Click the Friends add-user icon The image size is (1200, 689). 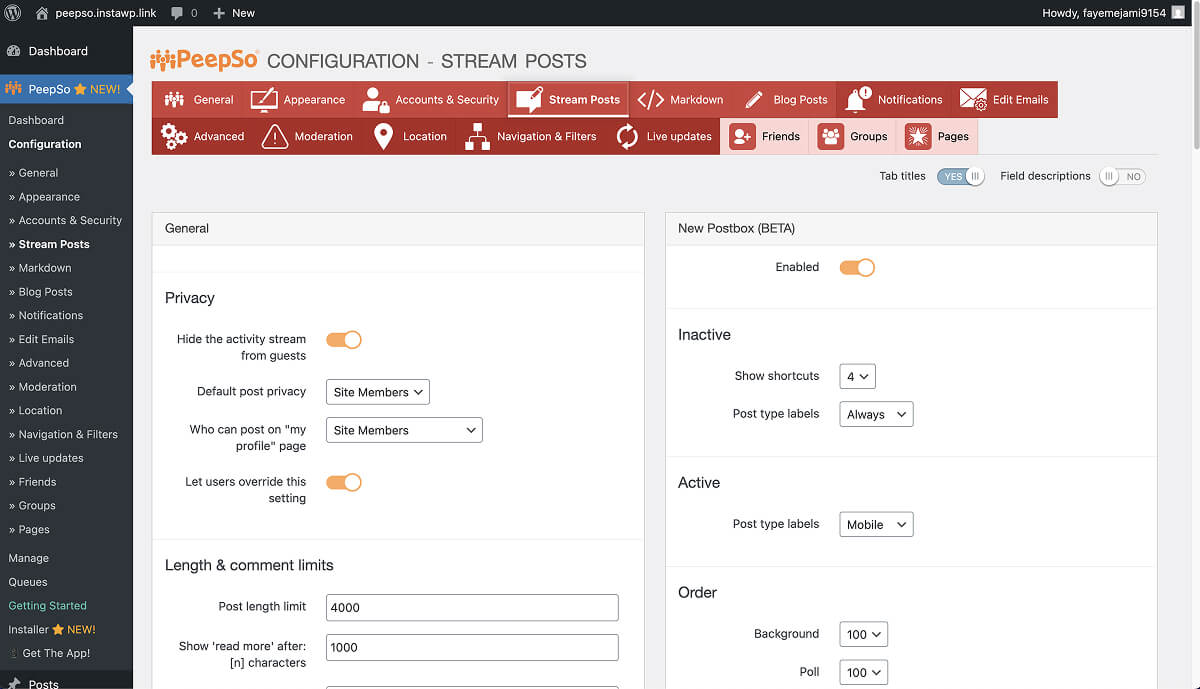coord(742,136)
